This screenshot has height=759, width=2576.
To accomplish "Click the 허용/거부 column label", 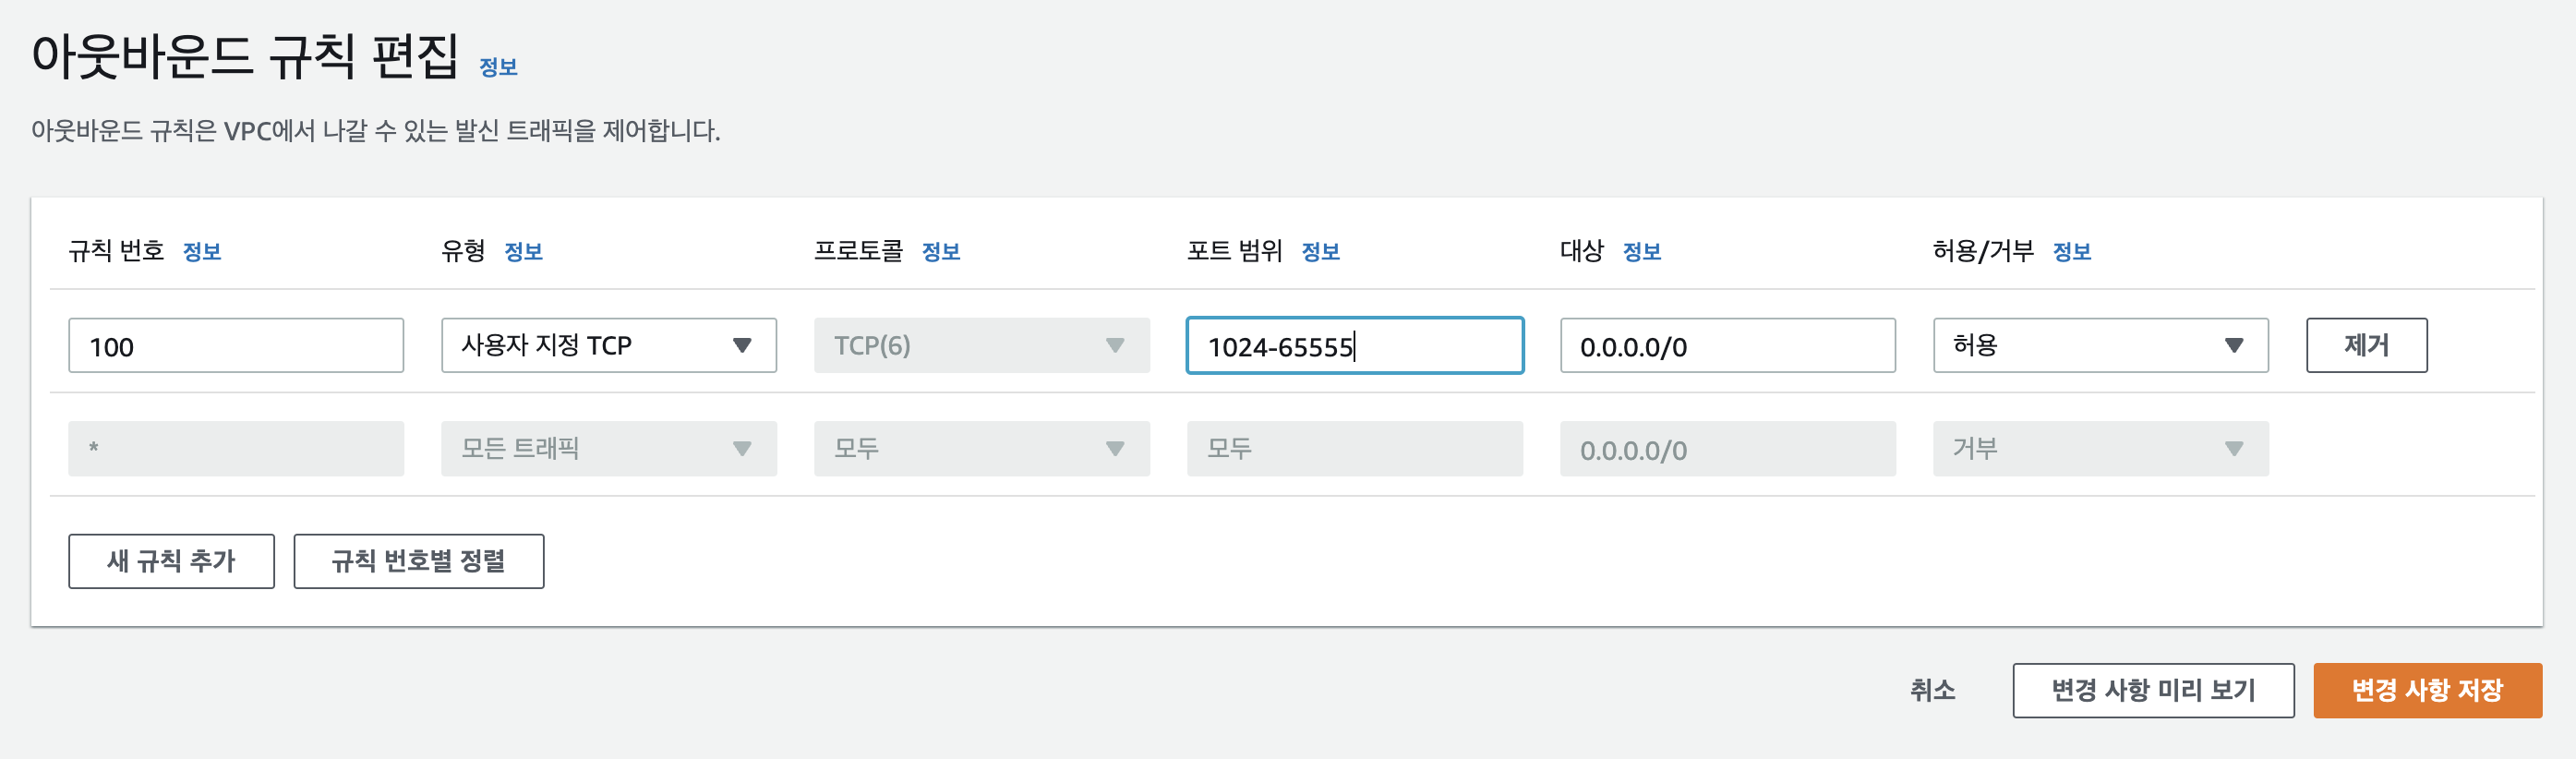I will tap(1983, 250).
